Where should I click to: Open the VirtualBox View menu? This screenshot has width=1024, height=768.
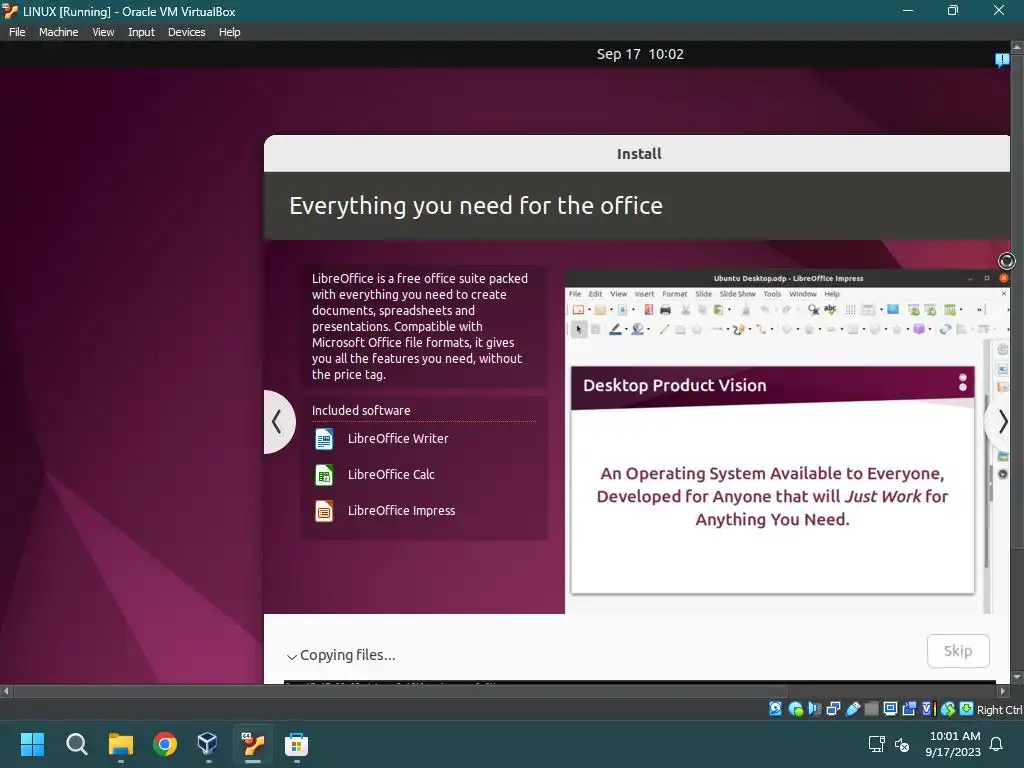point(103,32)
